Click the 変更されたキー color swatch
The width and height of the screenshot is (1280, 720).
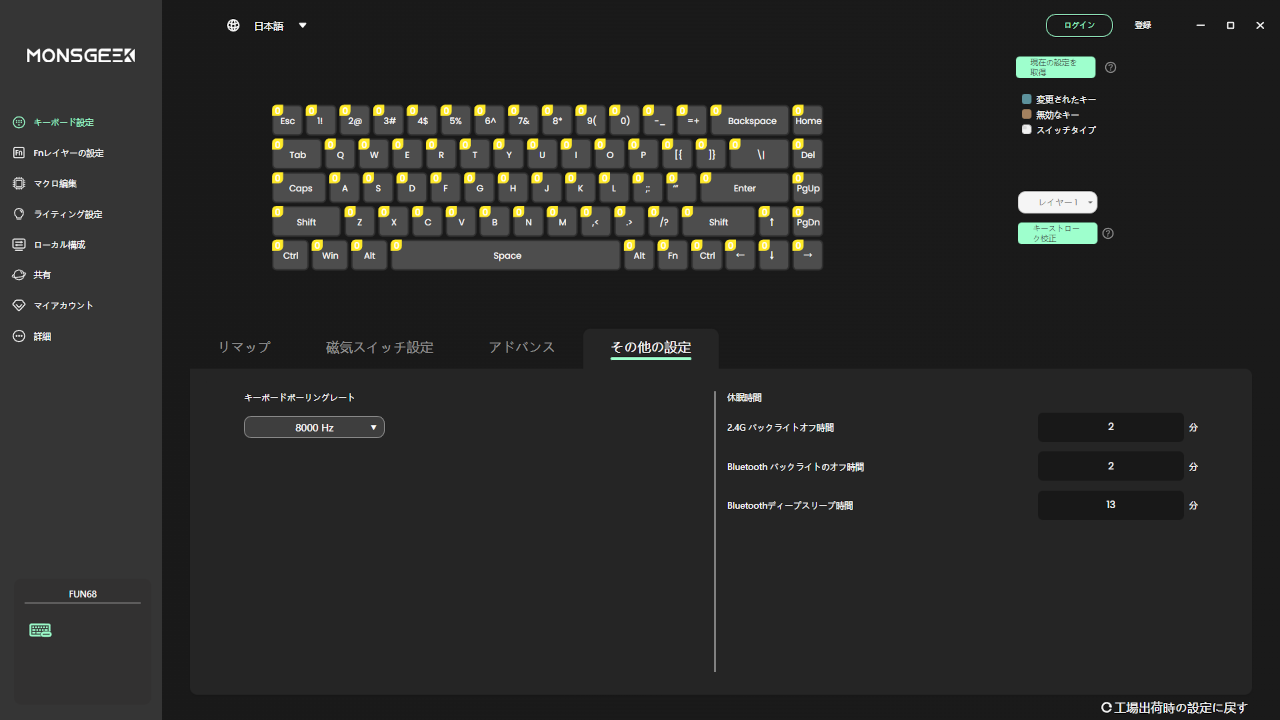(1026, 100)
